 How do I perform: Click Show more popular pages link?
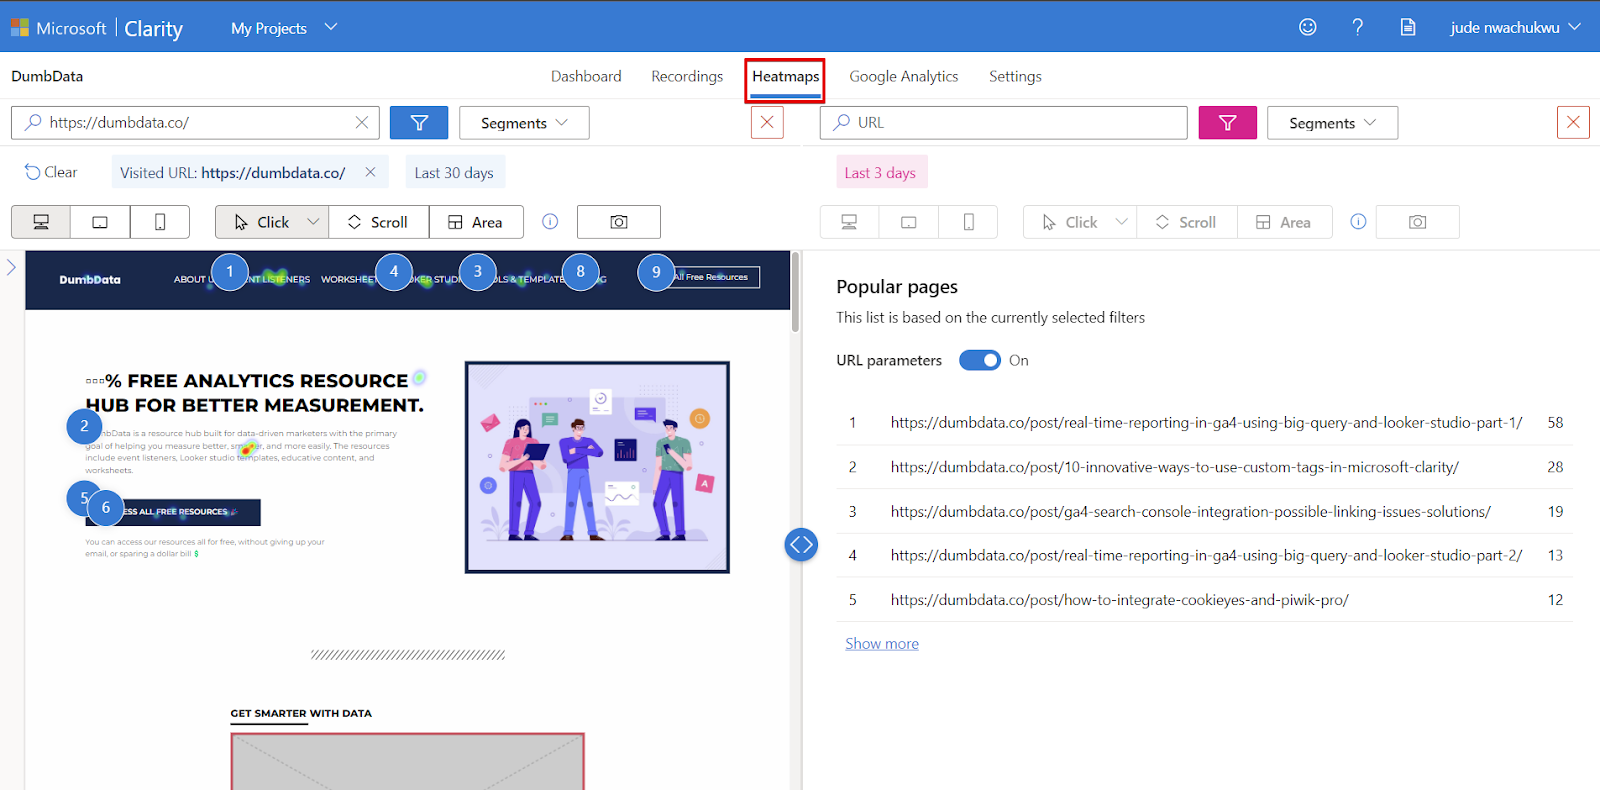[x=882, y=644]
